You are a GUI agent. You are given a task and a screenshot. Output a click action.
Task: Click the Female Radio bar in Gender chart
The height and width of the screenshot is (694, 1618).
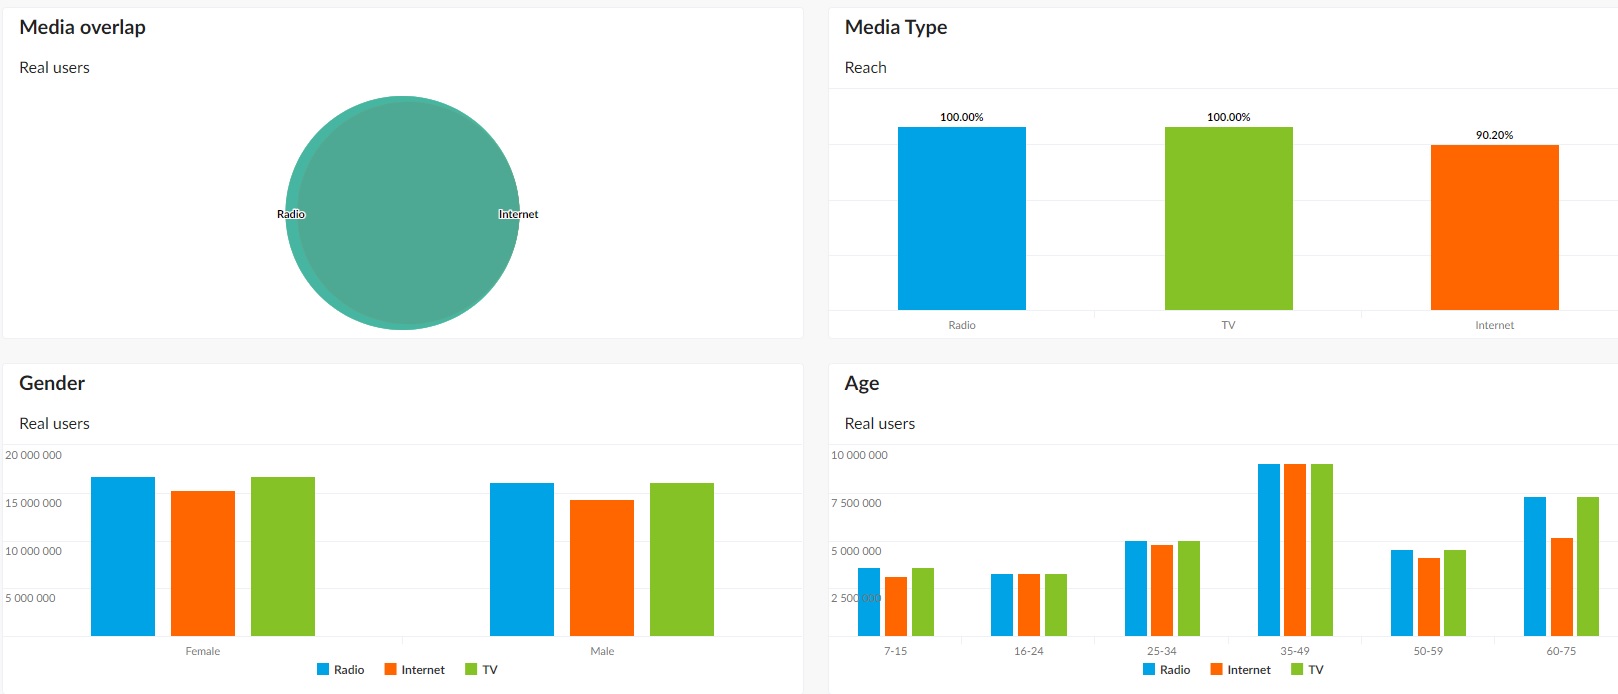click(123, 556)
